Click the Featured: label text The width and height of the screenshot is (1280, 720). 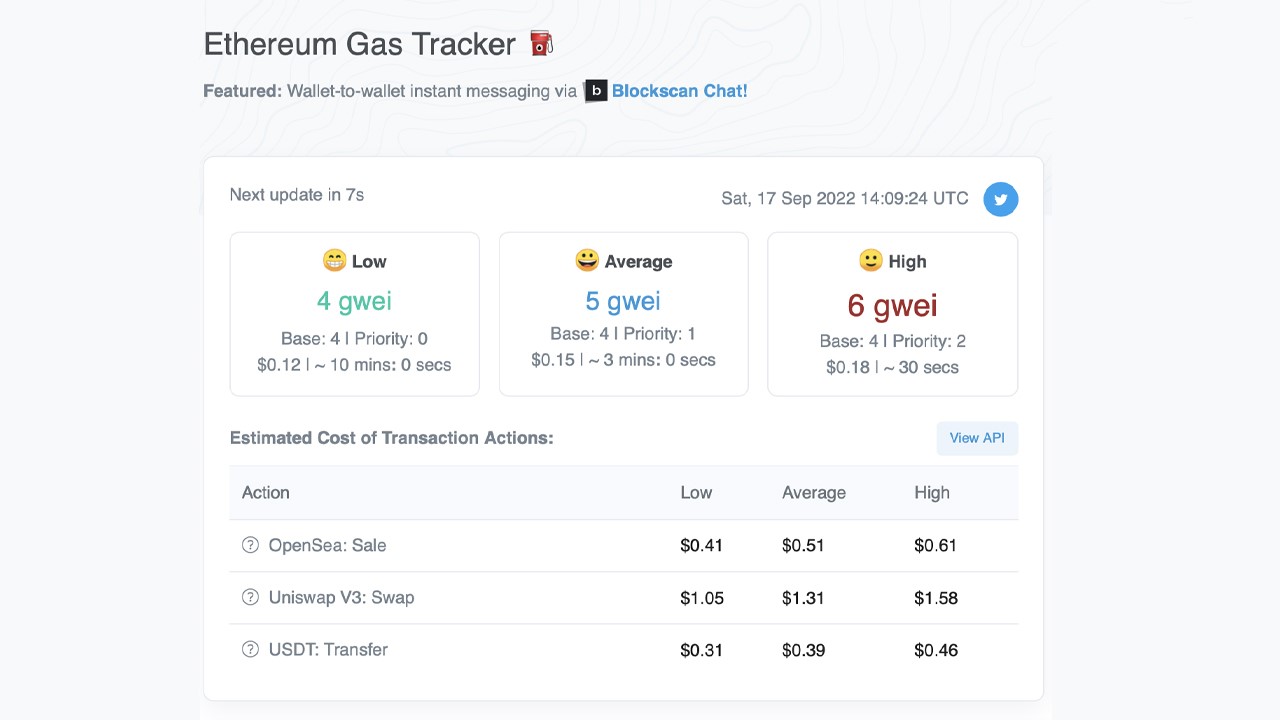(x=243, y=91)
